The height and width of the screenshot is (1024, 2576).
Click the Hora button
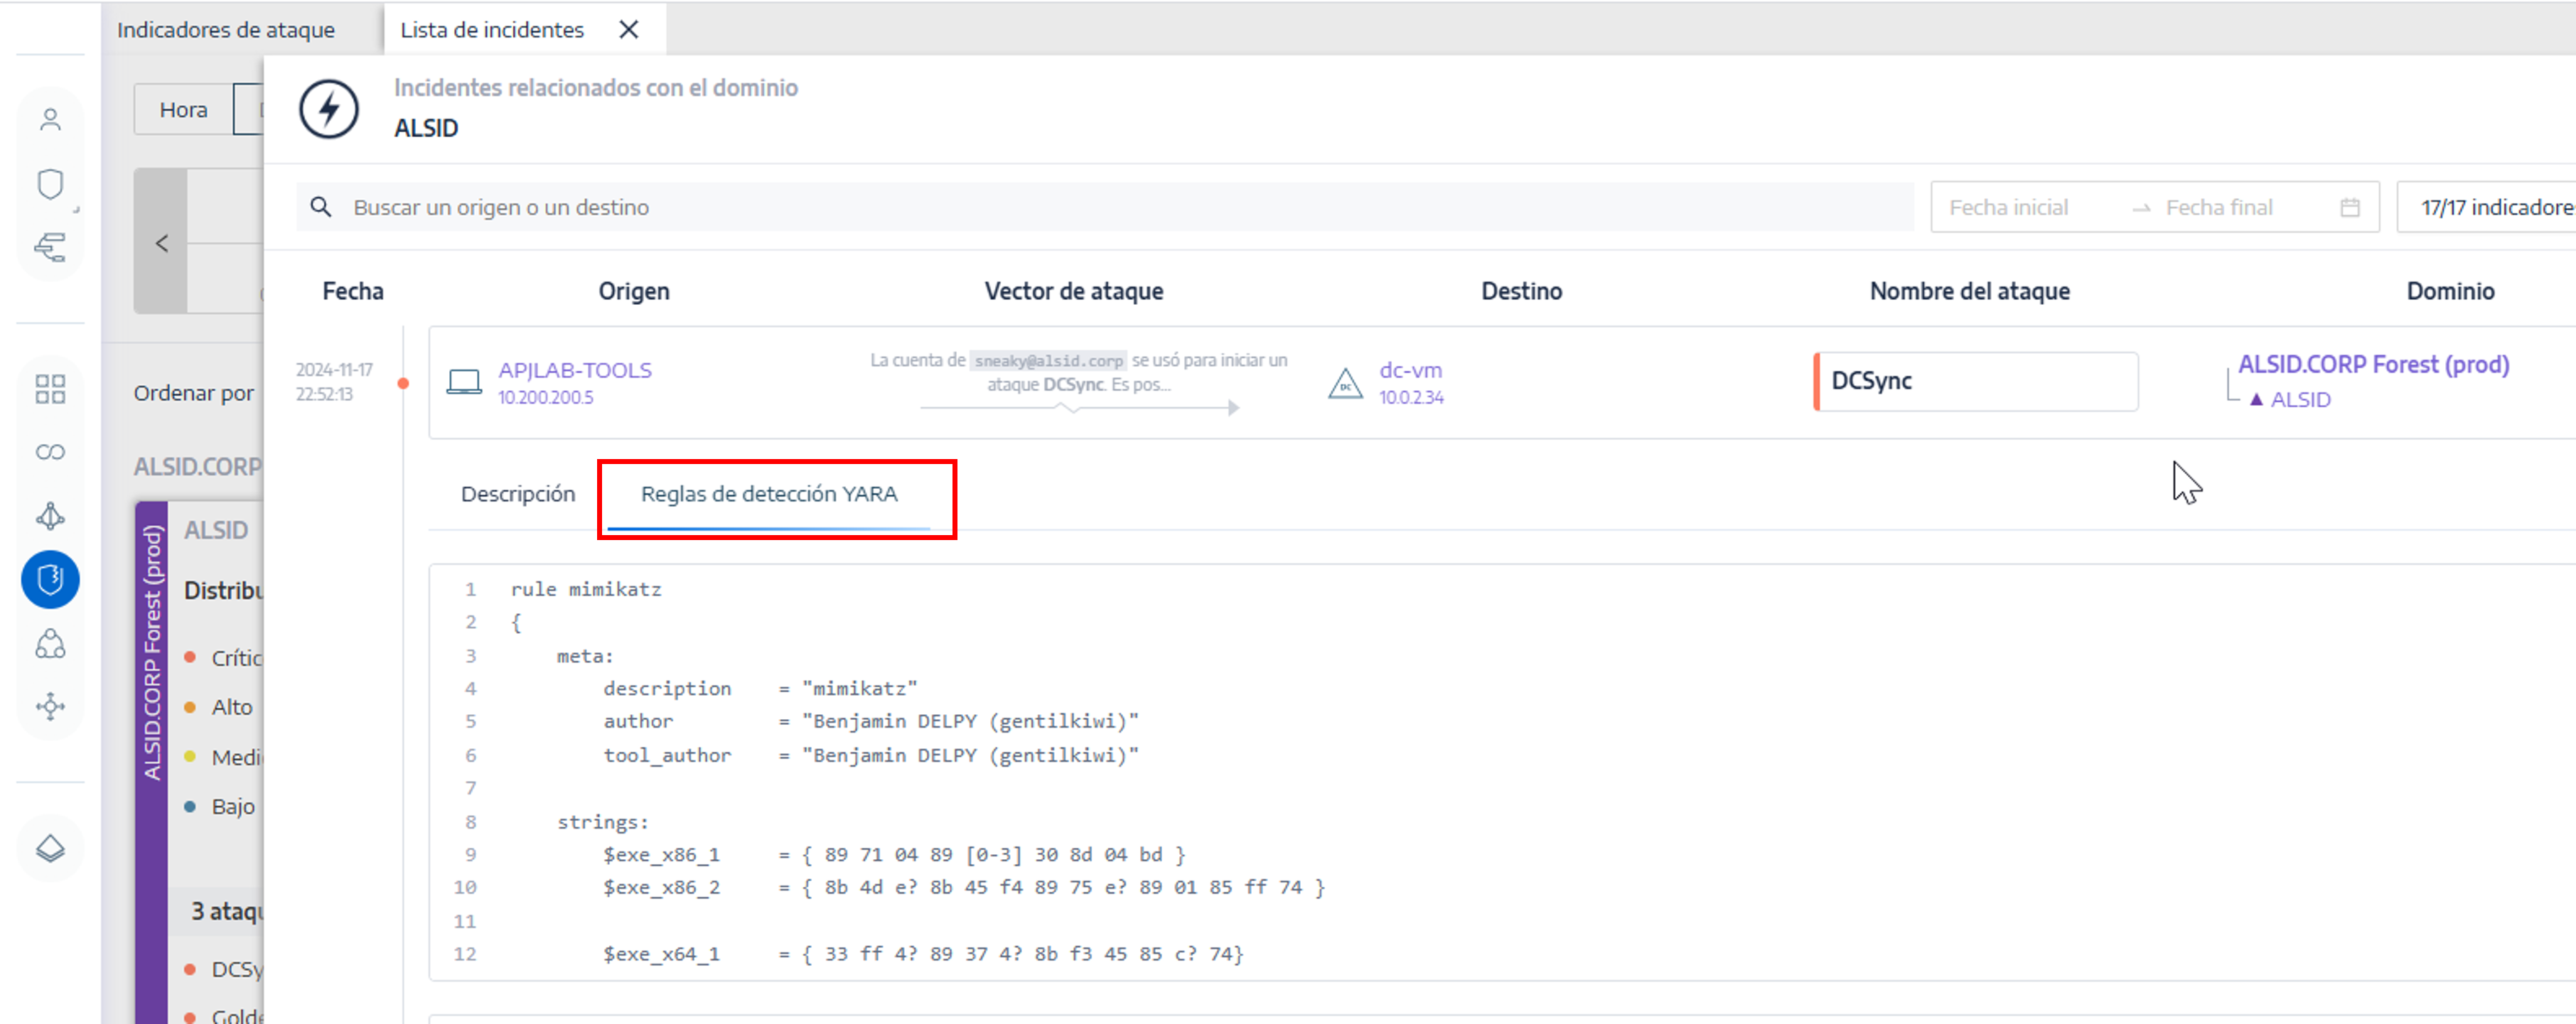click(184, 109)
